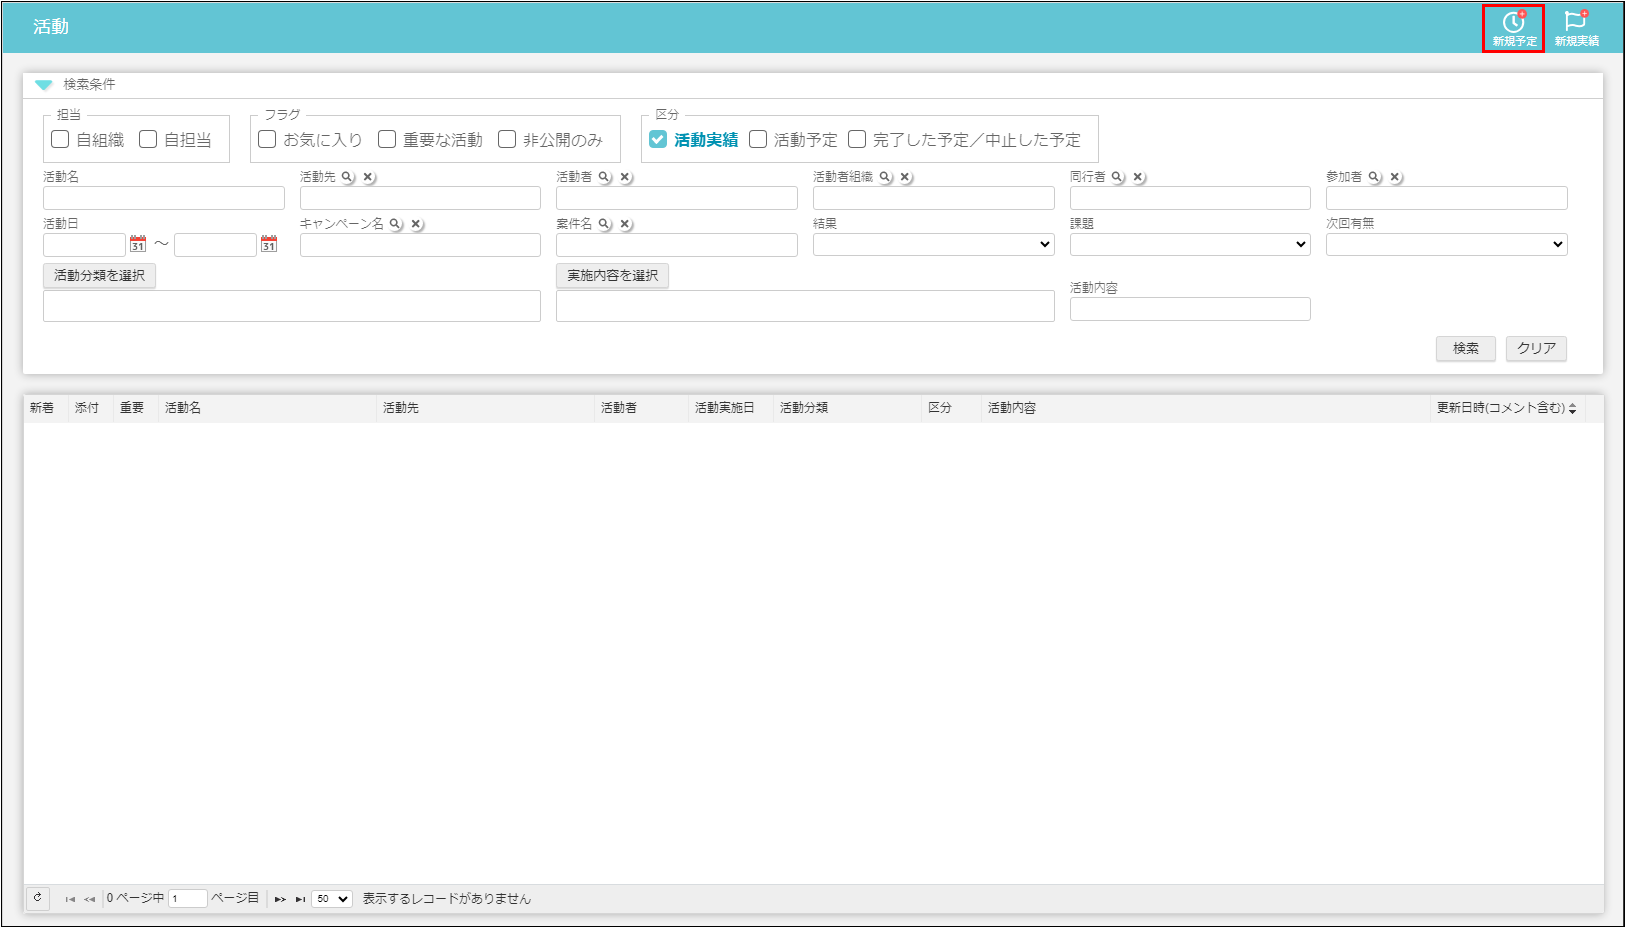Clear 活動者 with its x icon
The height and width of the screenshot is (927, 1625).
coord(625,177)
